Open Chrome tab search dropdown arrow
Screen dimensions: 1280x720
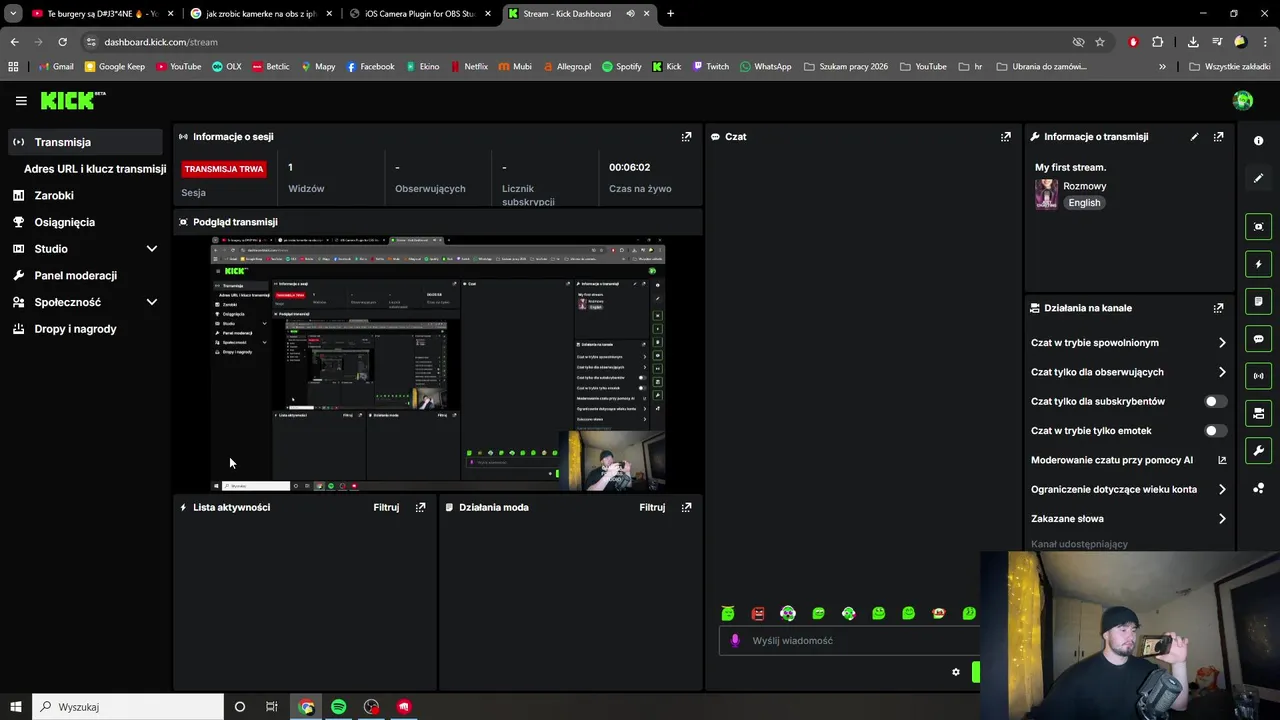pos(13,14)
